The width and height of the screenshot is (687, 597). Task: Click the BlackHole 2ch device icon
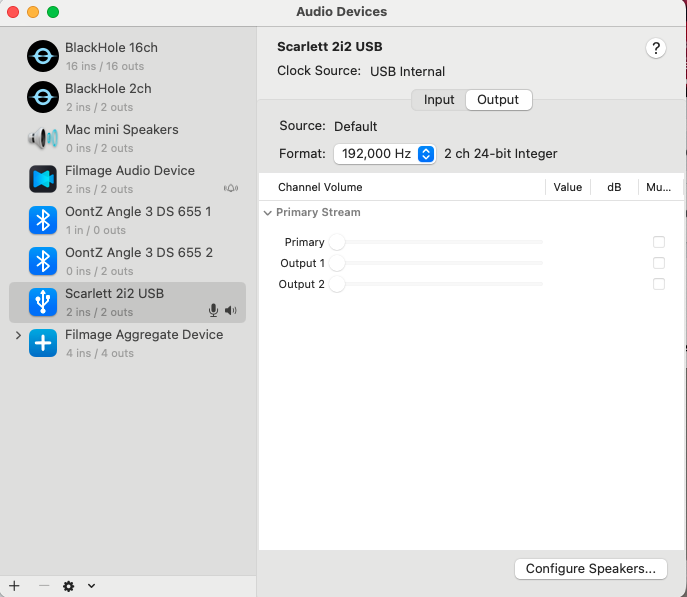click(43, 97)
